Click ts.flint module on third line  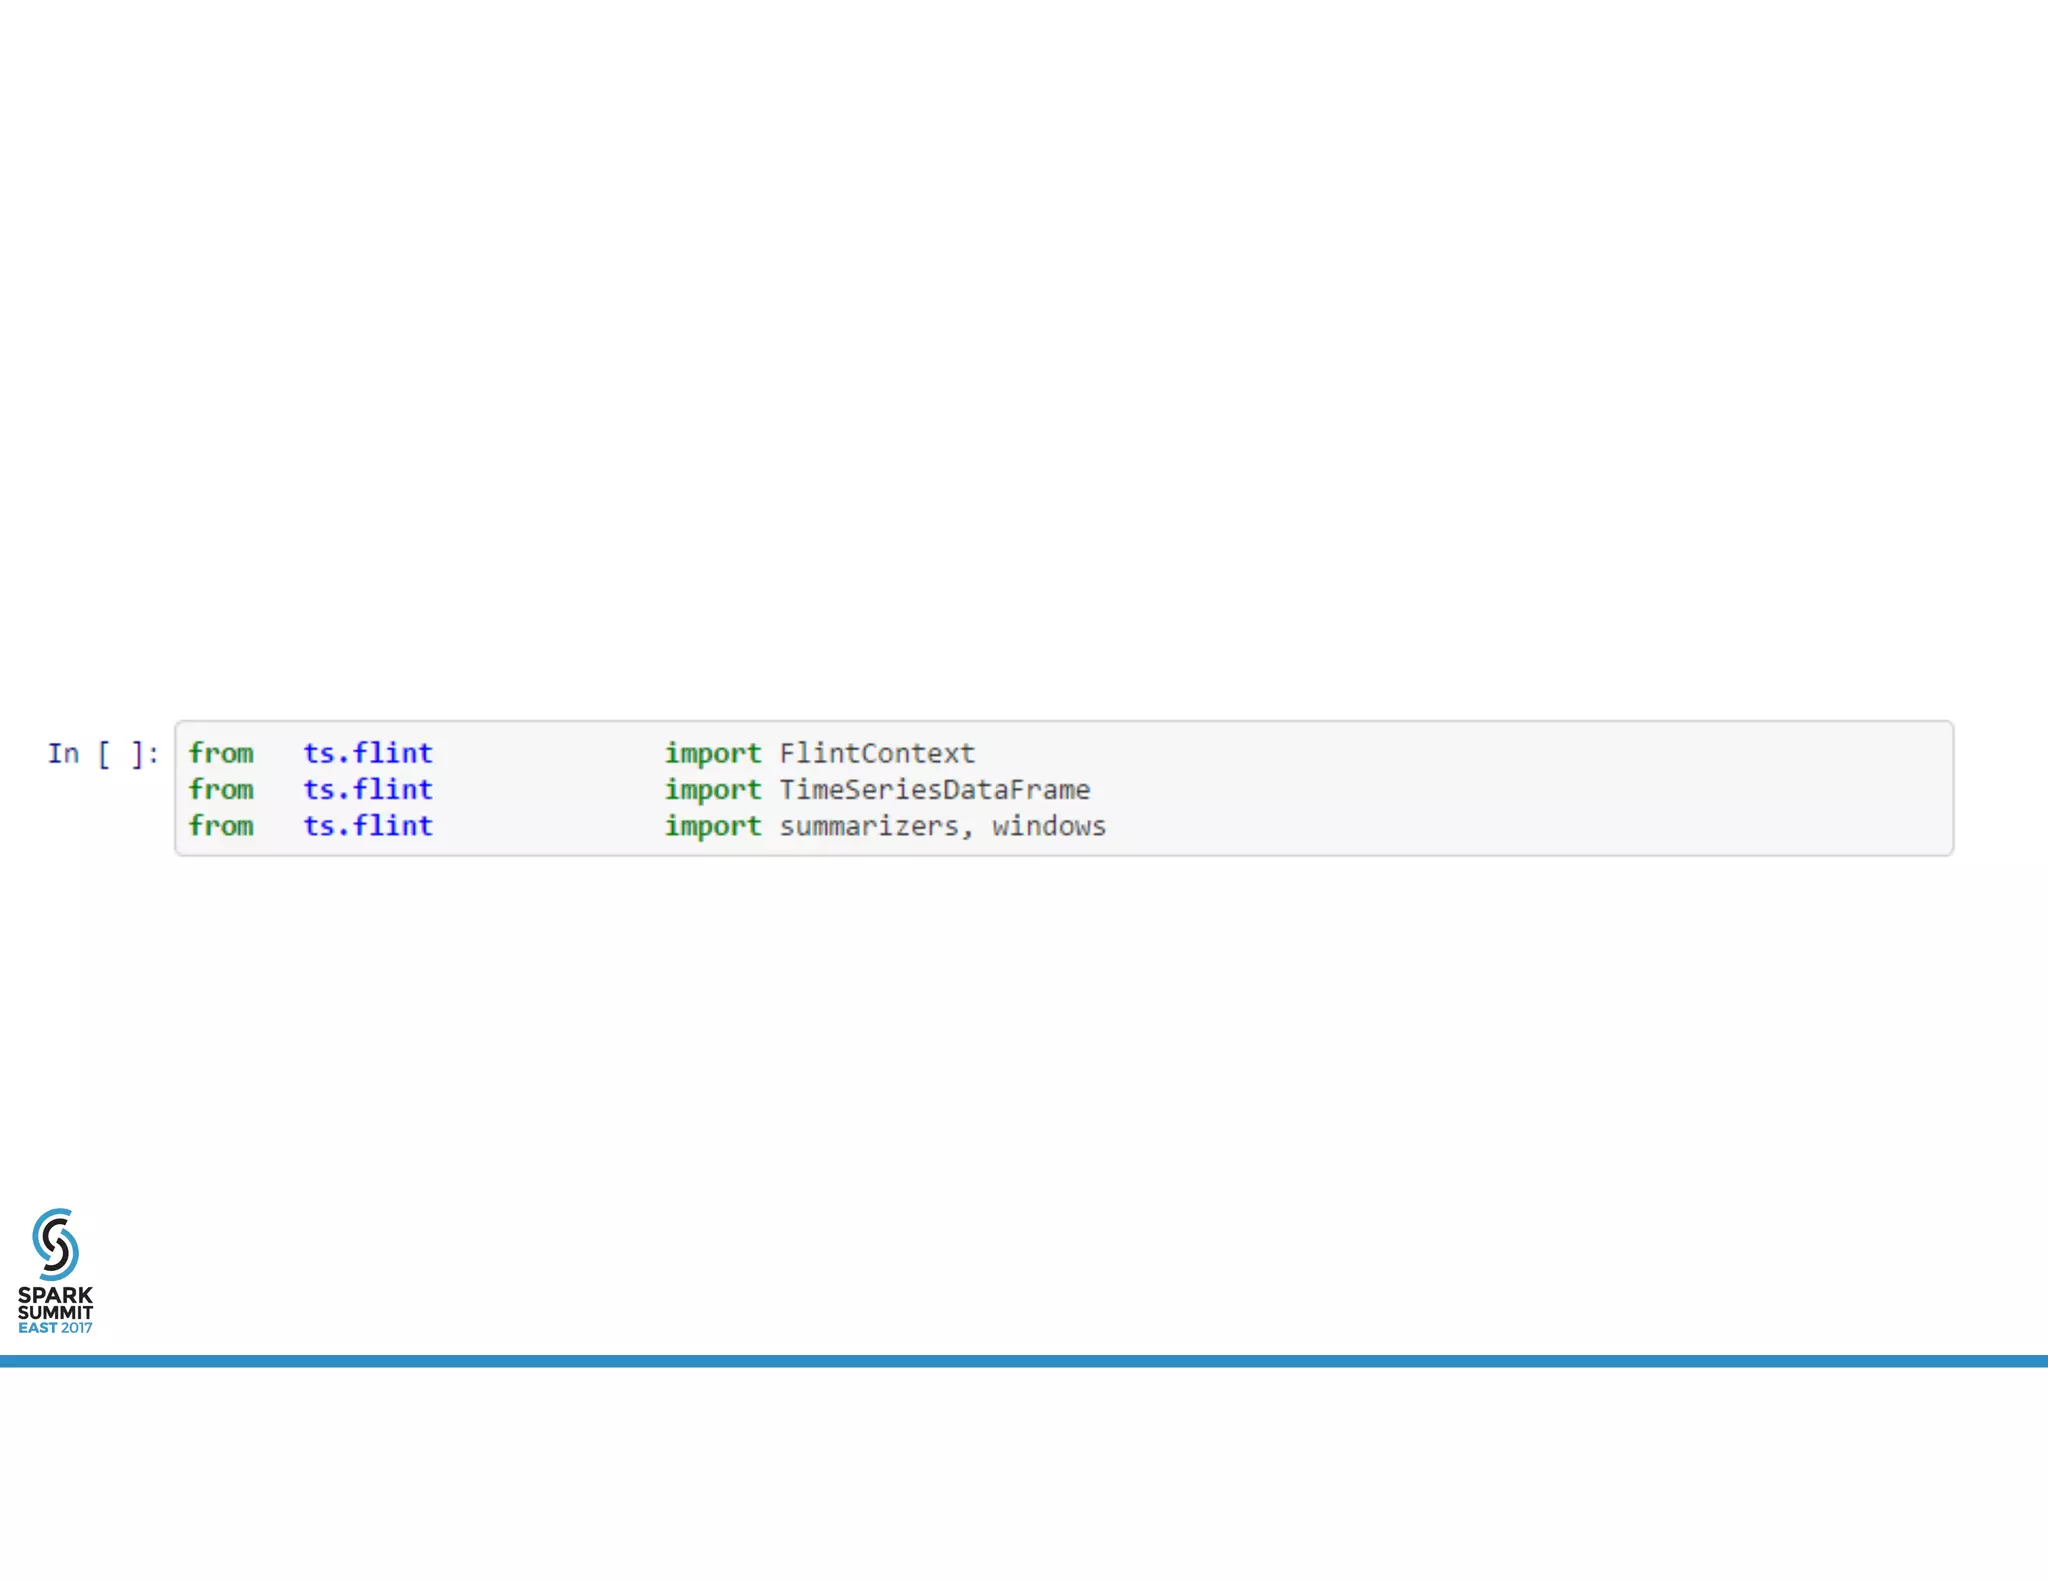368,826
